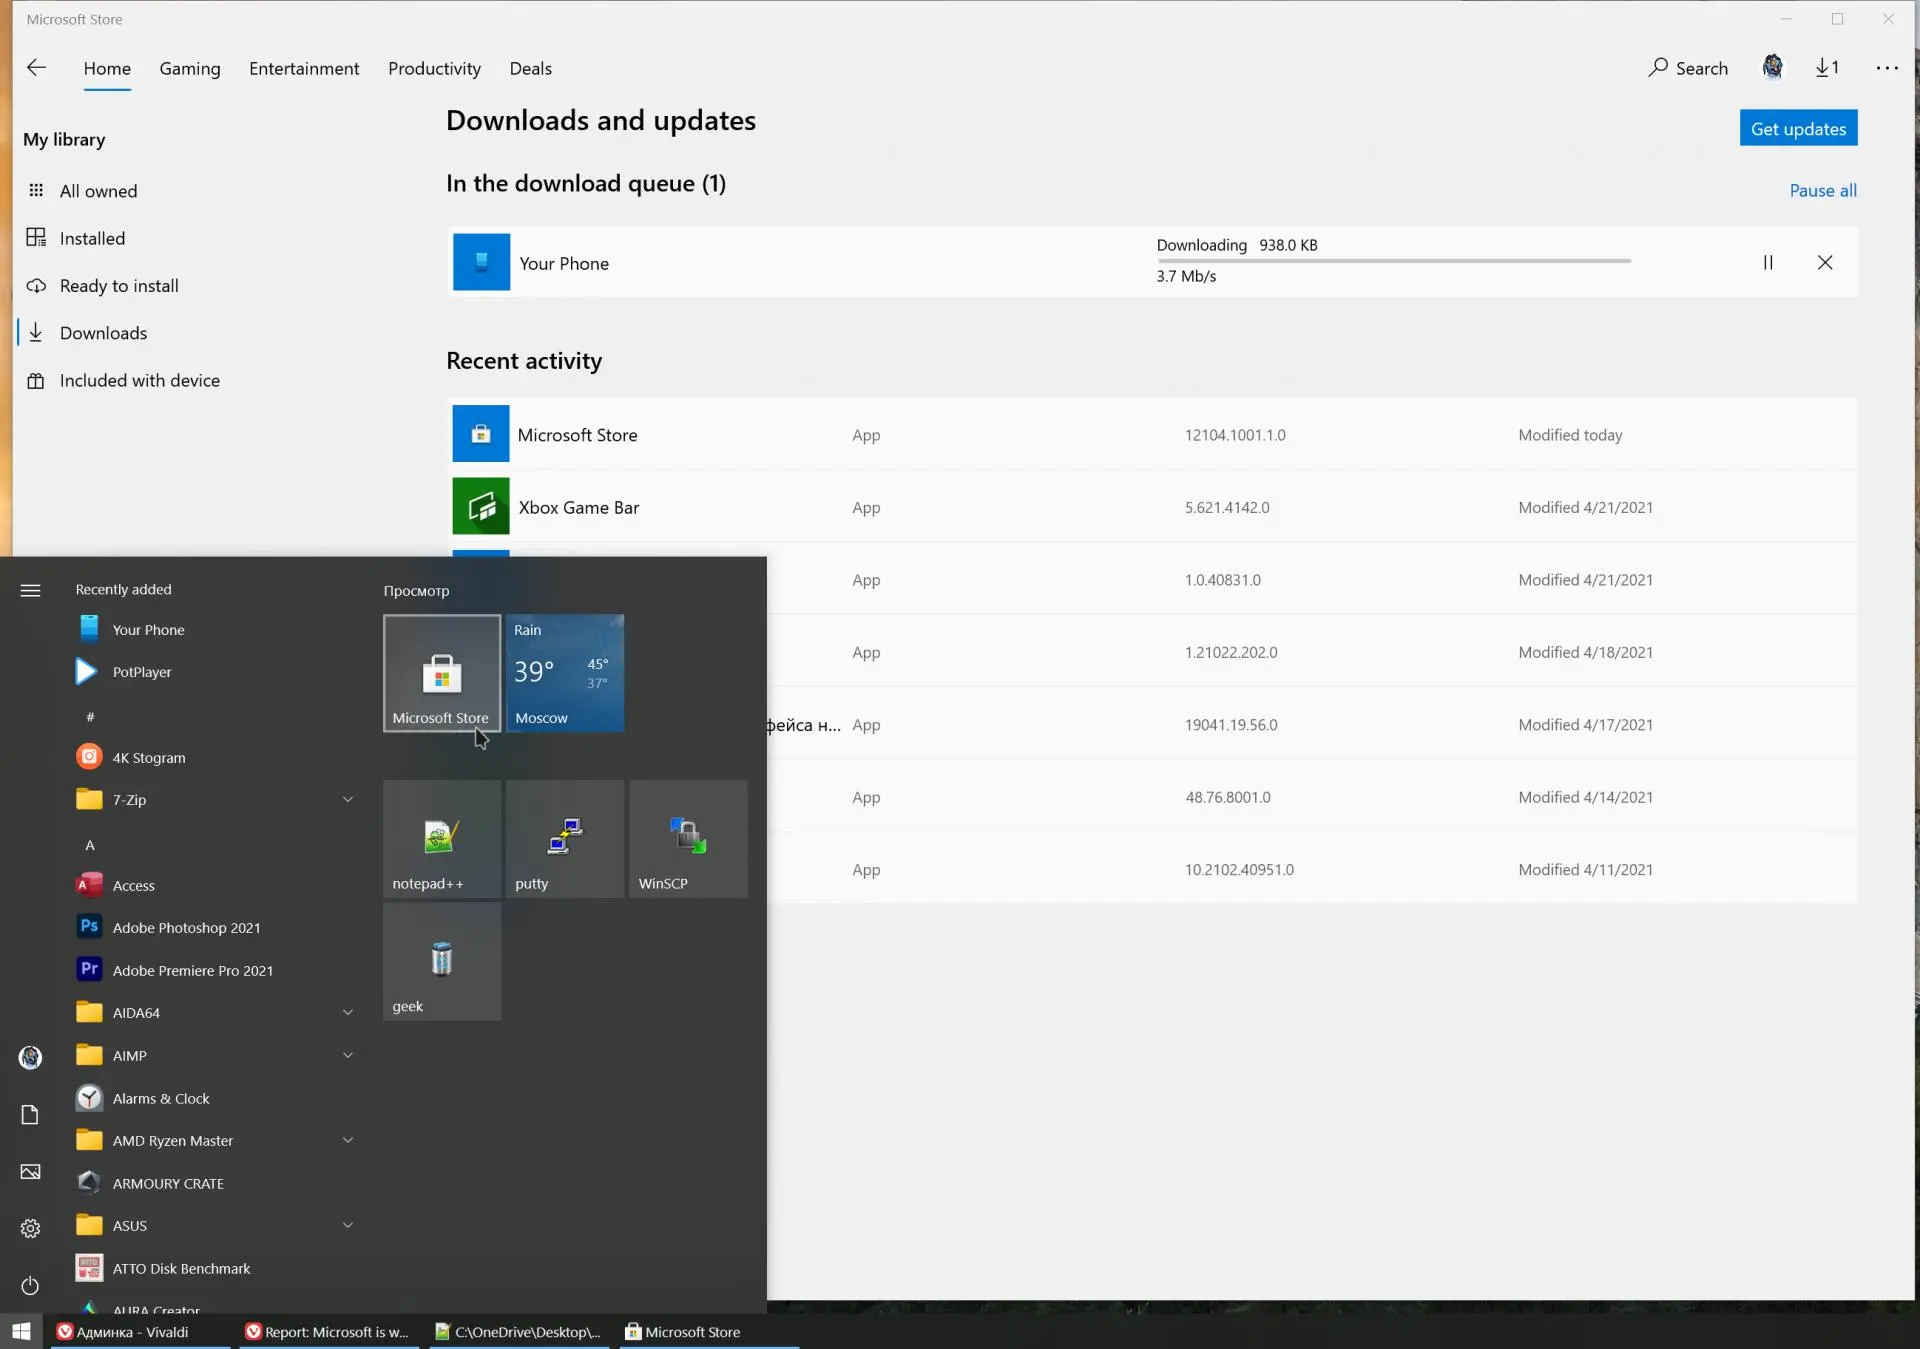Open the three-dot See more menu
This screenshot has height=1349, width=1920.
[x=1886, y=68]
